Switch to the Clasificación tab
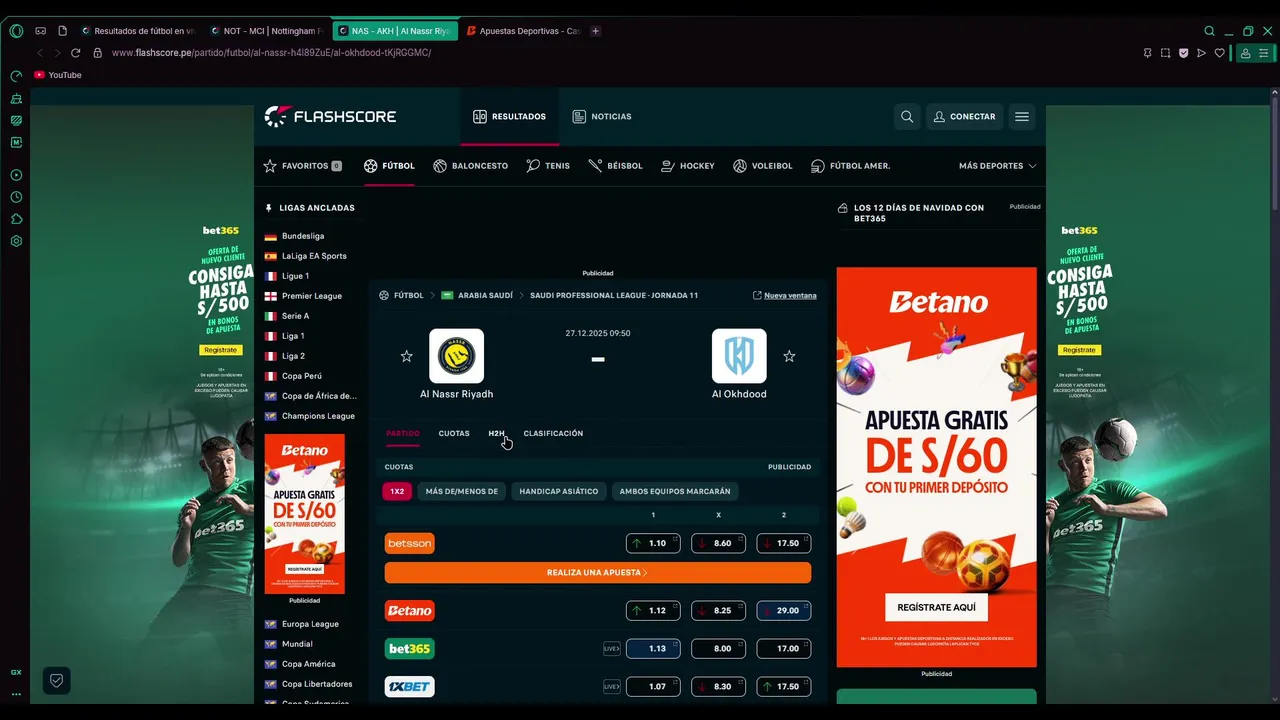The width and height of the screenshot is (1280, 720). point(553,434)
